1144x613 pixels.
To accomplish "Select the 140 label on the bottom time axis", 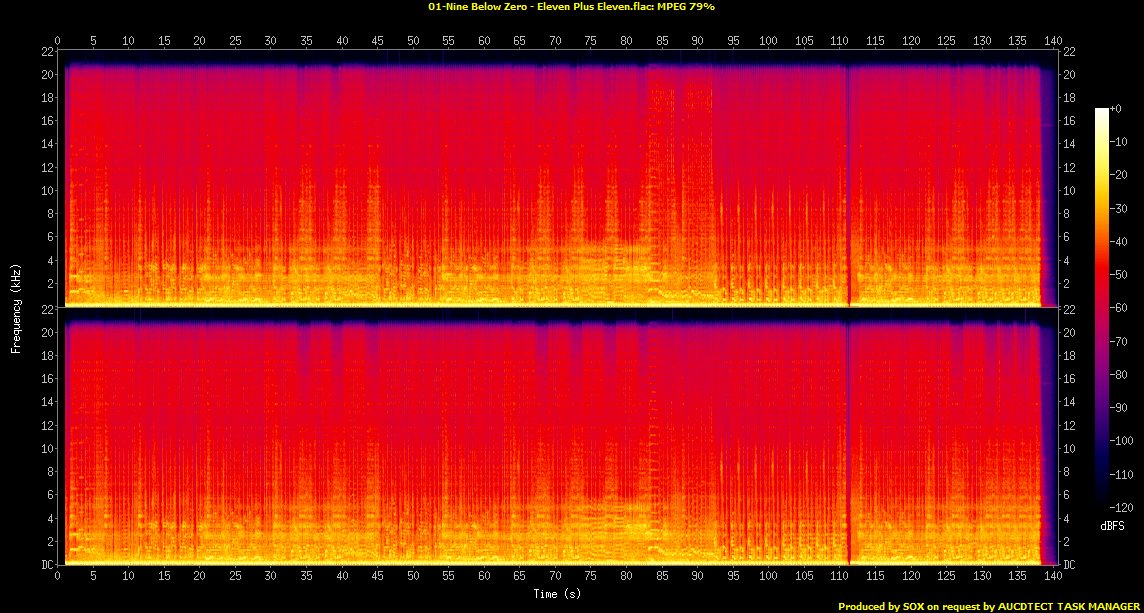I will tap(1052, 578).
